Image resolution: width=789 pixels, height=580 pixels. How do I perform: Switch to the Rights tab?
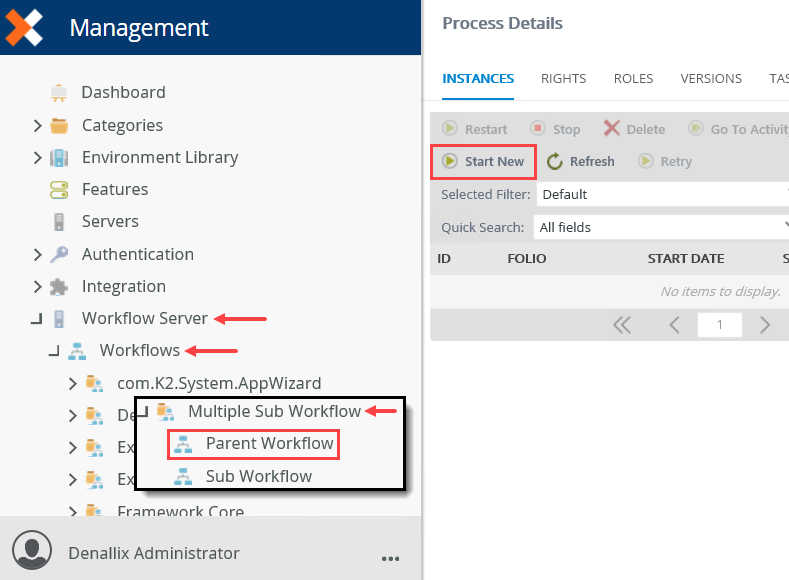pos(563,78)
